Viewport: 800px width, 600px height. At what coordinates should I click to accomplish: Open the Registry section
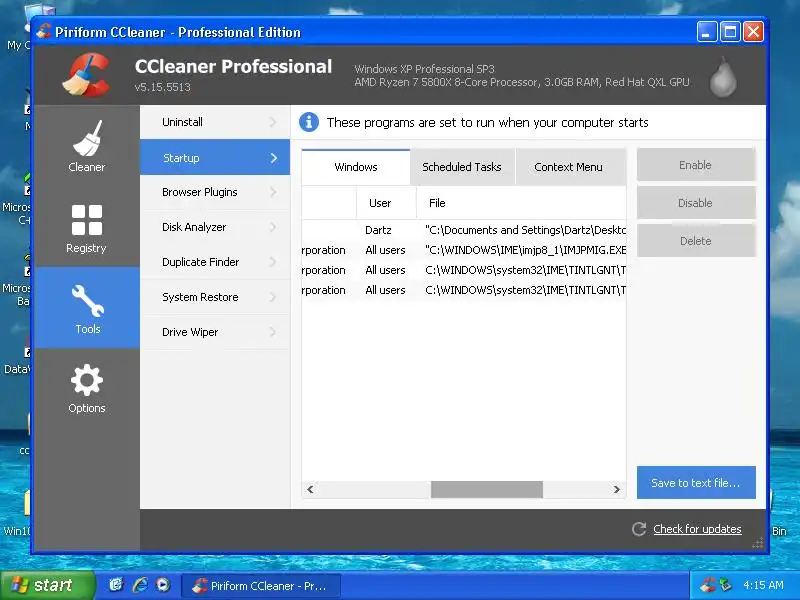[x=87, y=228]
